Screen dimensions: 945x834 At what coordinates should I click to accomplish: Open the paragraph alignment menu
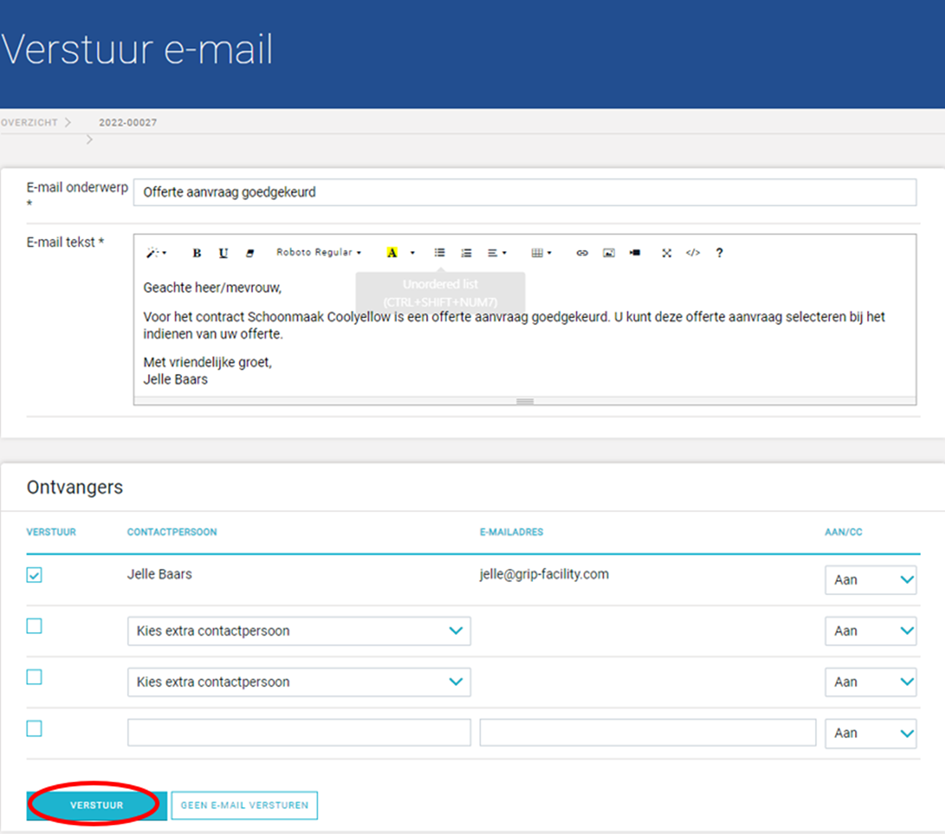point(497,253)
